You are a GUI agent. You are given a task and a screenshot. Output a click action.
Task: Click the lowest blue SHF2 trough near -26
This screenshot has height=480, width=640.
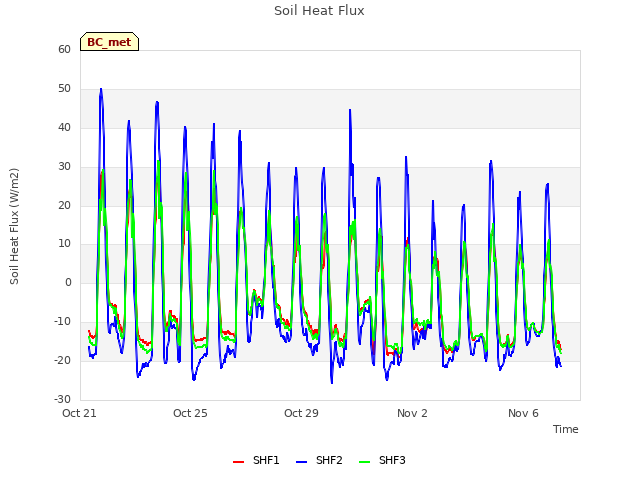click(332, 382)
